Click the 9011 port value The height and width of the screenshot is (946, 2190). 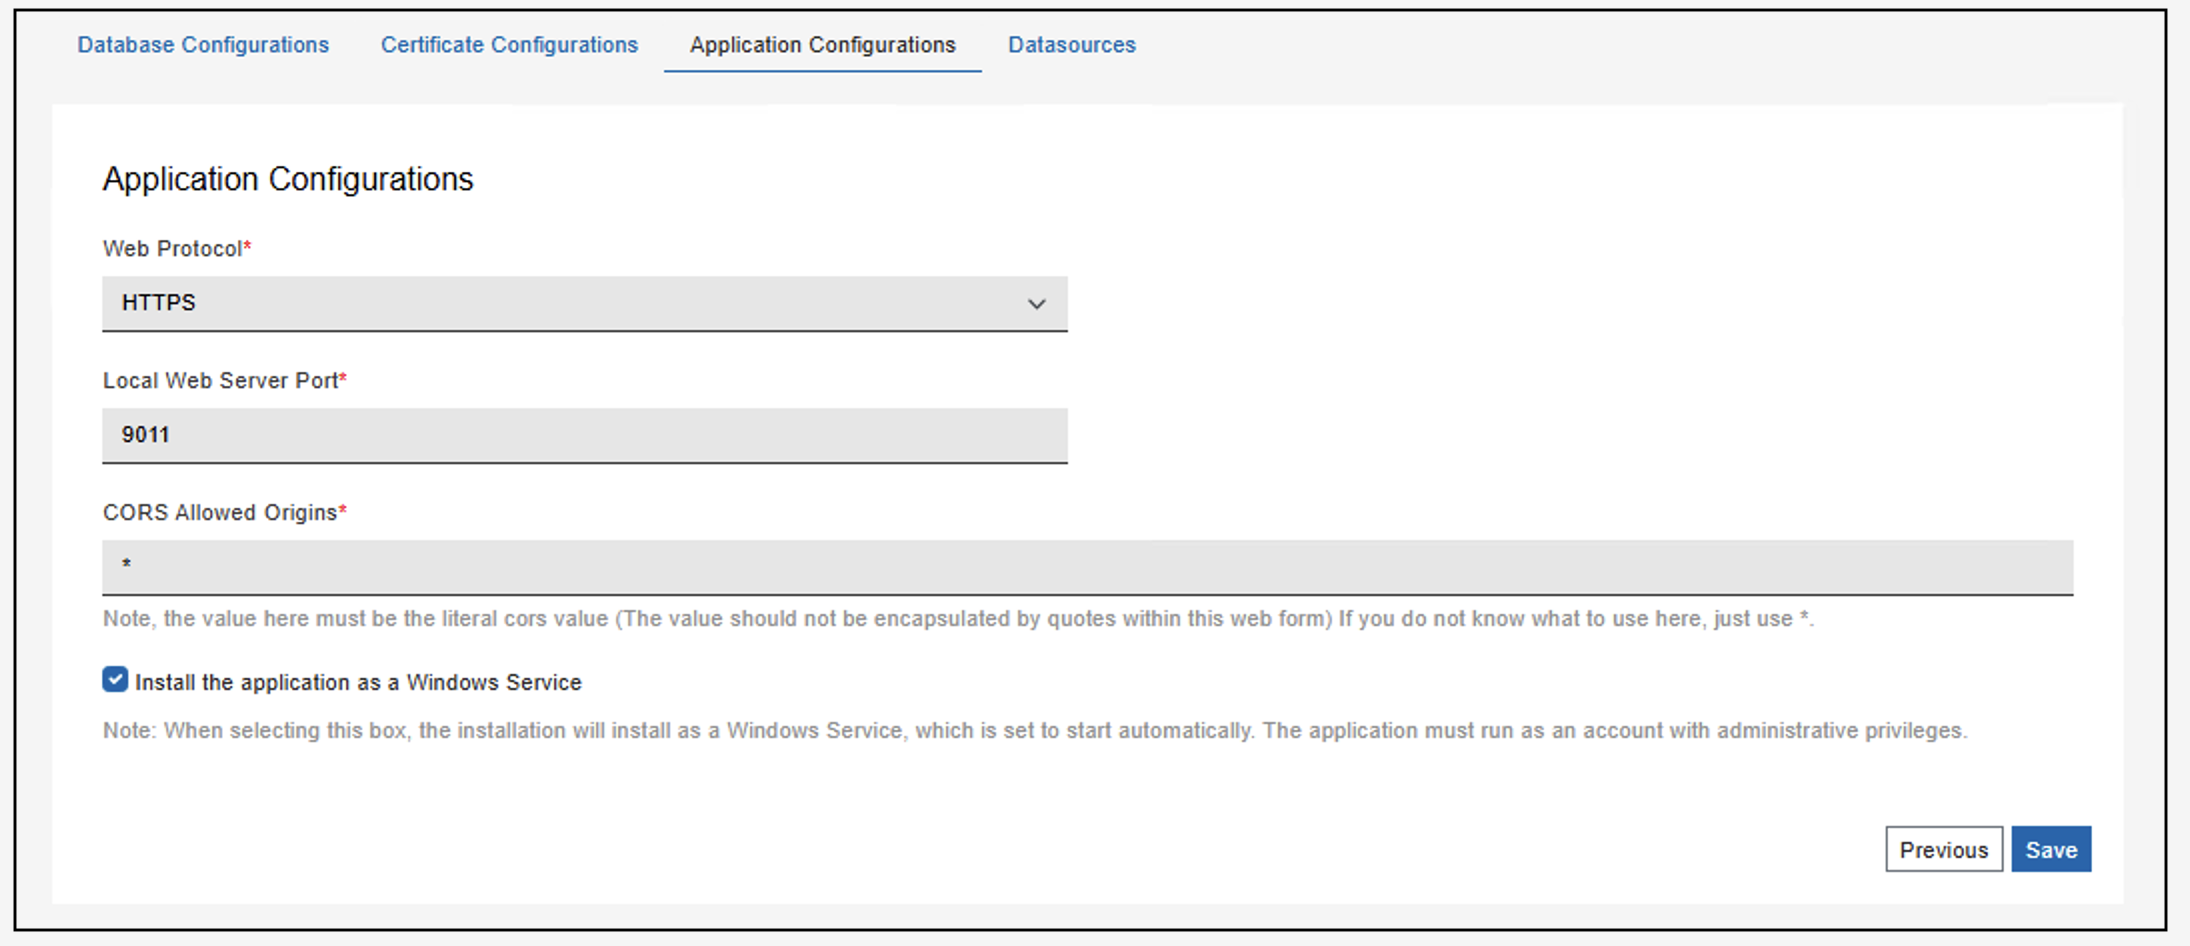click(x=146, y=435)
